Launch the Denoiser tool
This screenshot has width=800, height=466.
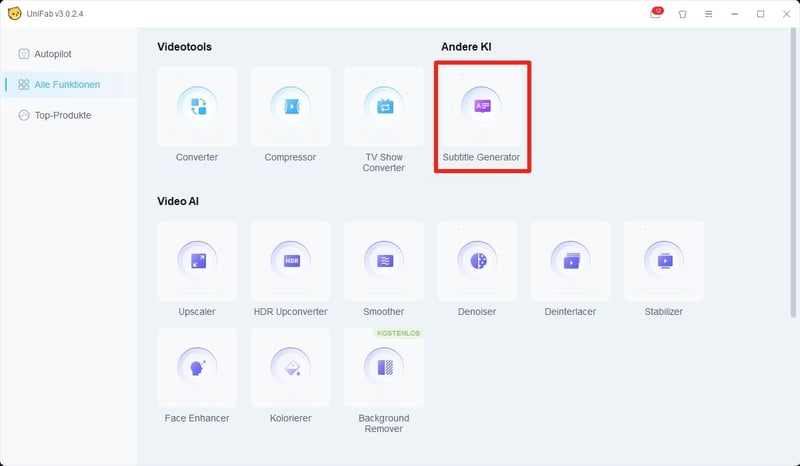[x=477, y=261]
